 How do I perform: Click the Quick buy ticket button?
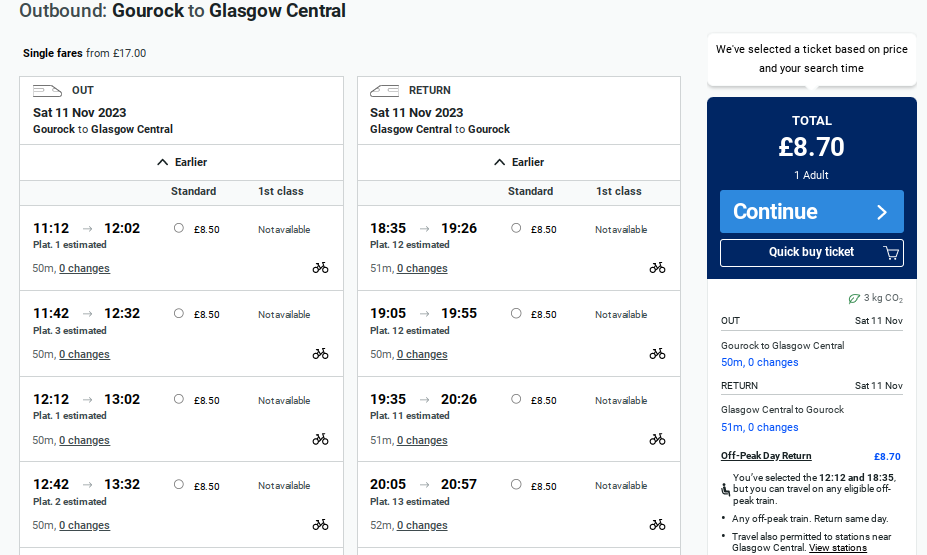click(x=811, y=253)
